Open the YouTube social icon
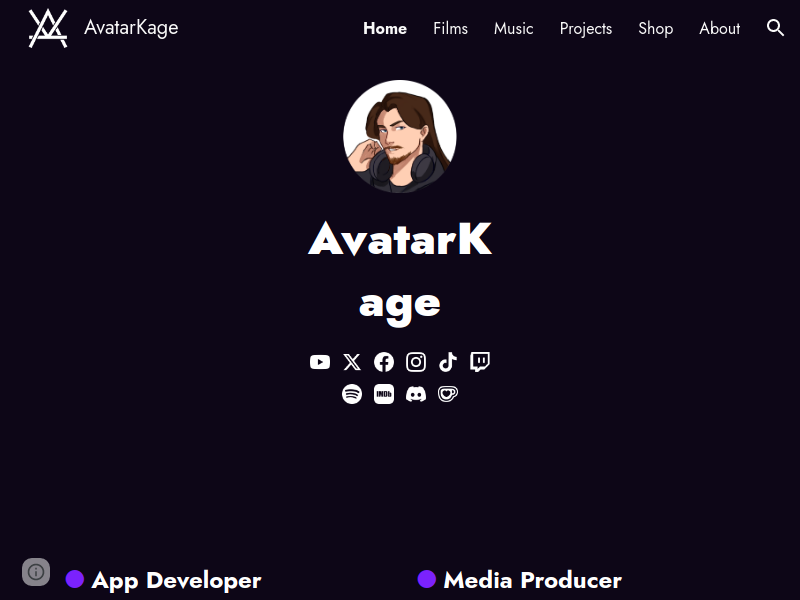This screenshot has width=800, height=600. coord(320,362)
